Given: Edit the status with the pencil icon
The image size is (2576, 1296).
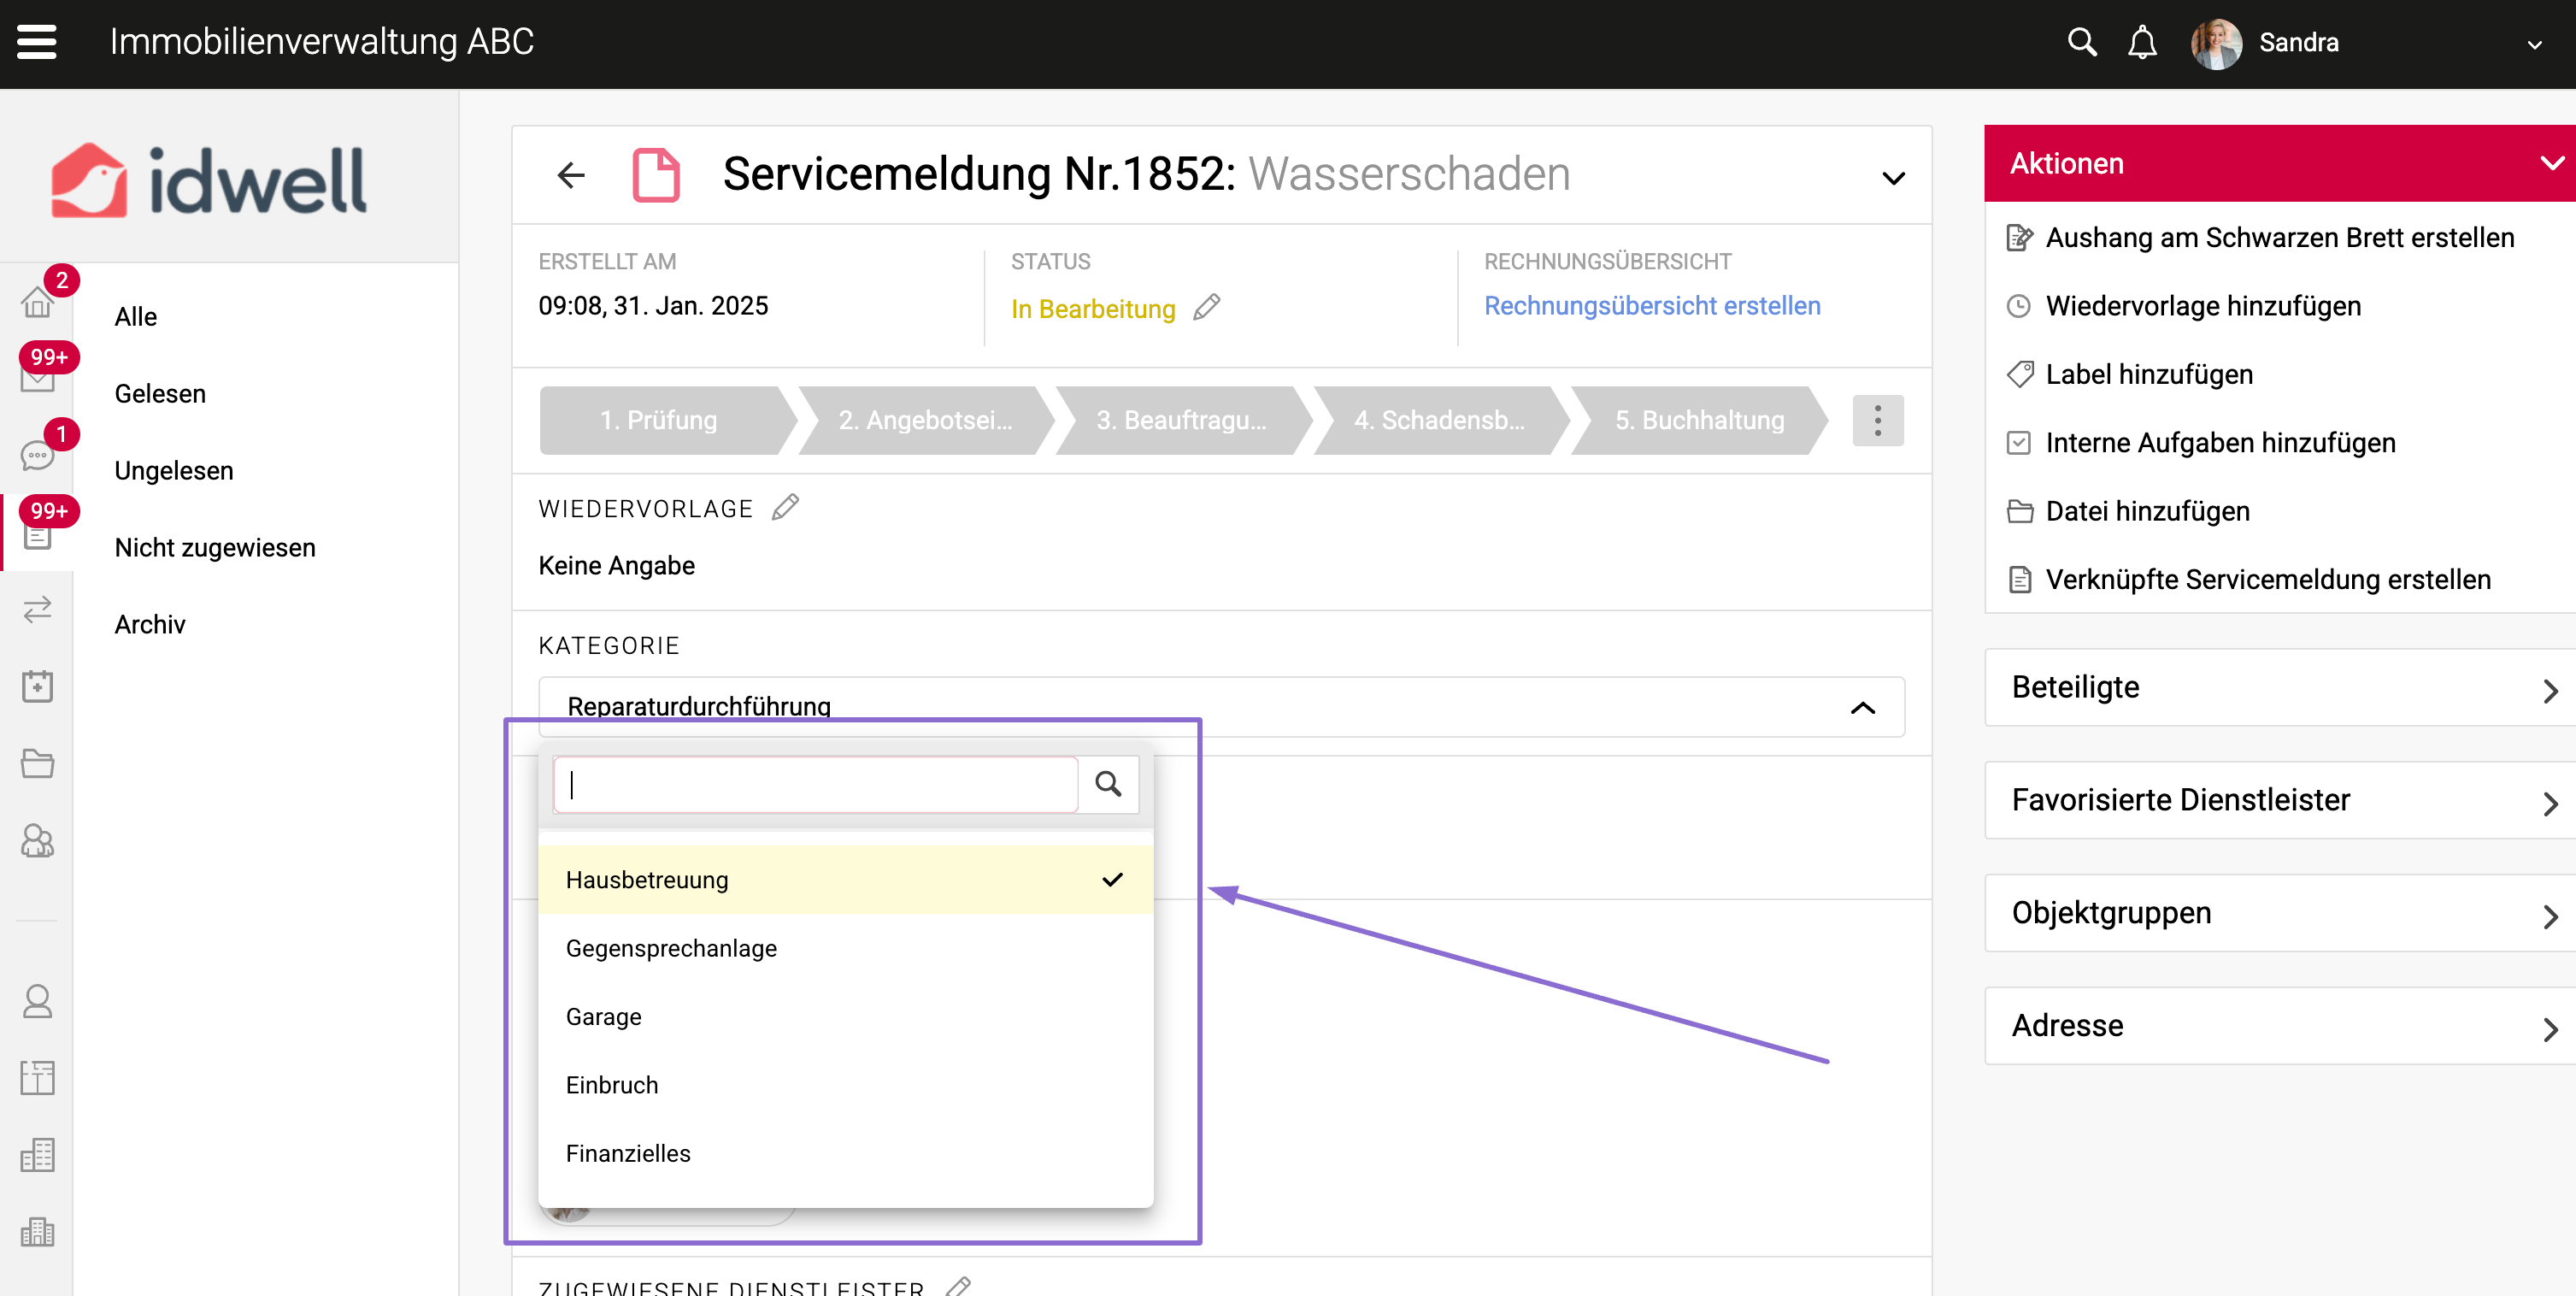Looking at the screenshot, I should coord(1207,307).
